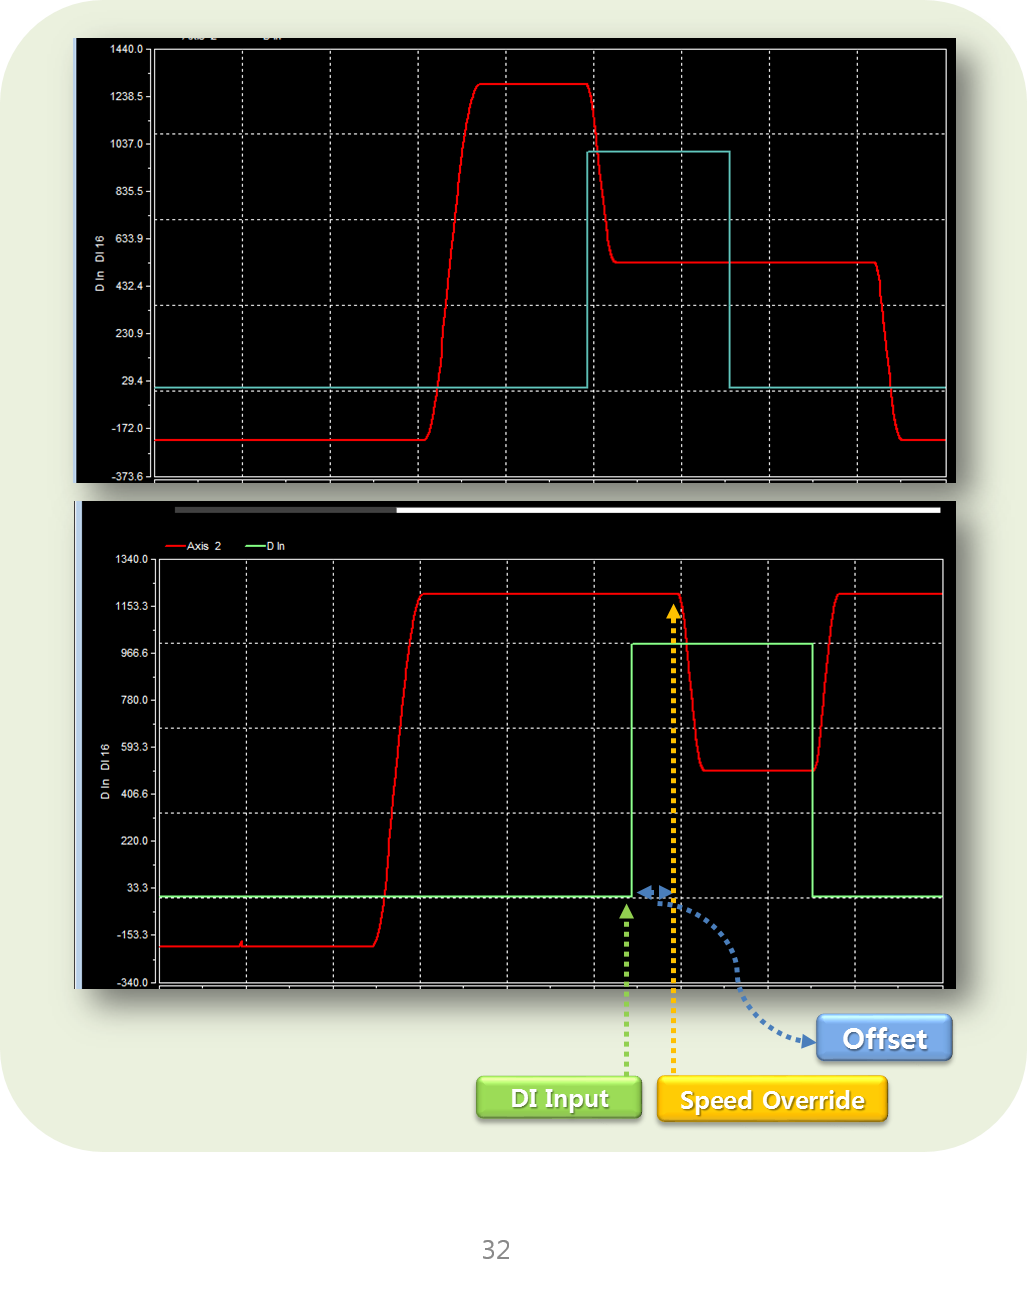Click the -340.0 y-axis label in the lower chart

[x=132, y=982]
